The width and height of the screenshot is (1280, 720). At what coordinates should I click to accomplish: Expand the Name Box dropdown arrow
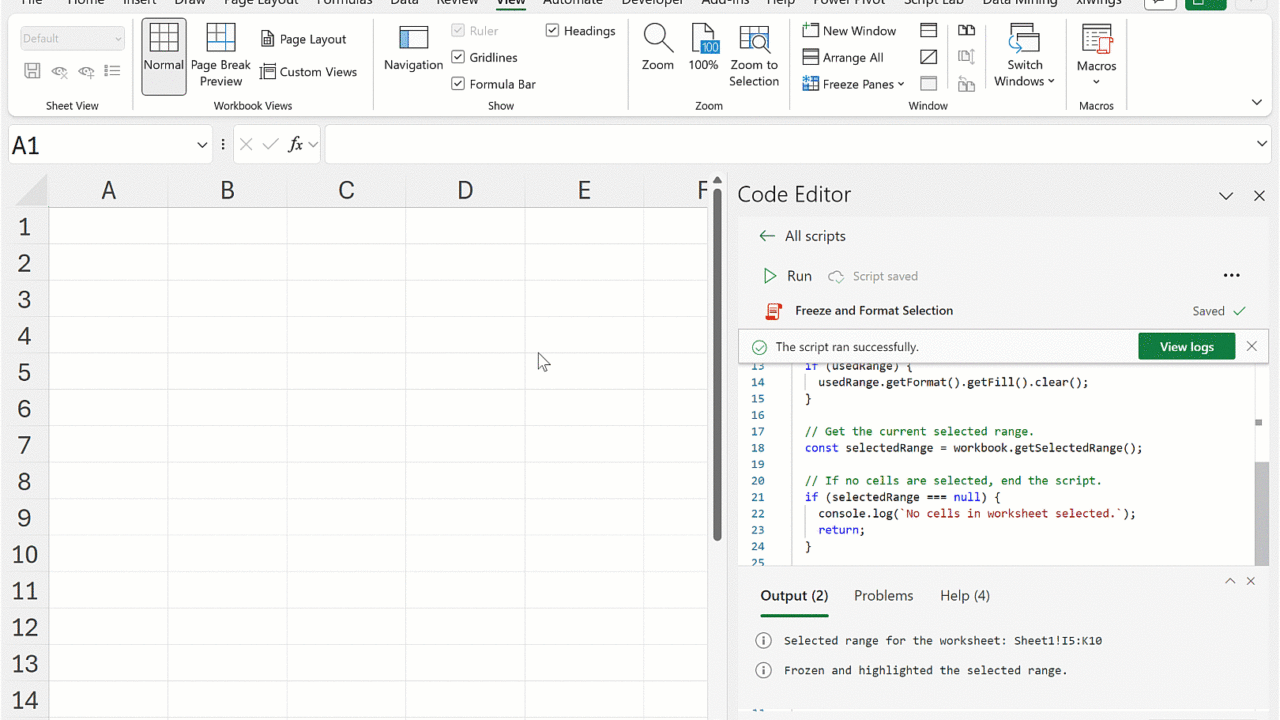tap(202, 145)
